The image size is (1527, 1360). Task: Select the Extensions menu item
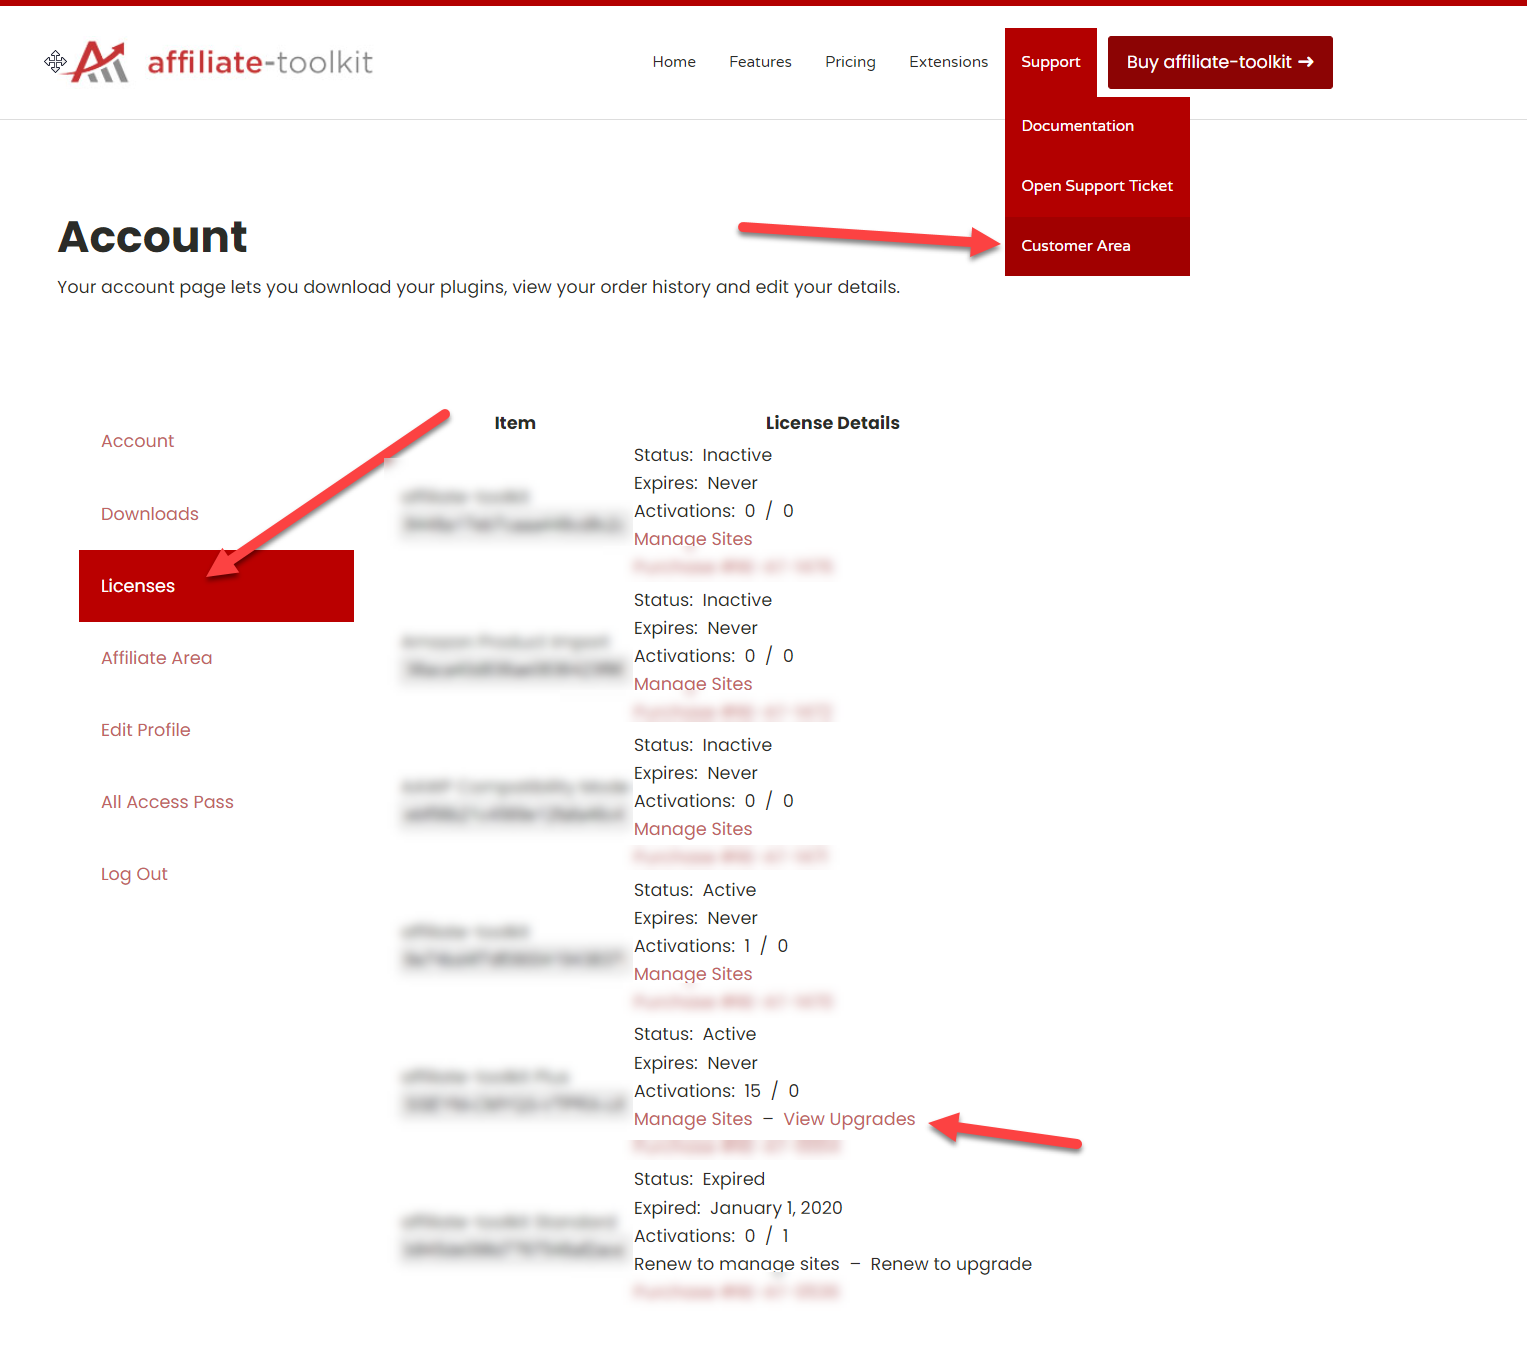(948, 62)
